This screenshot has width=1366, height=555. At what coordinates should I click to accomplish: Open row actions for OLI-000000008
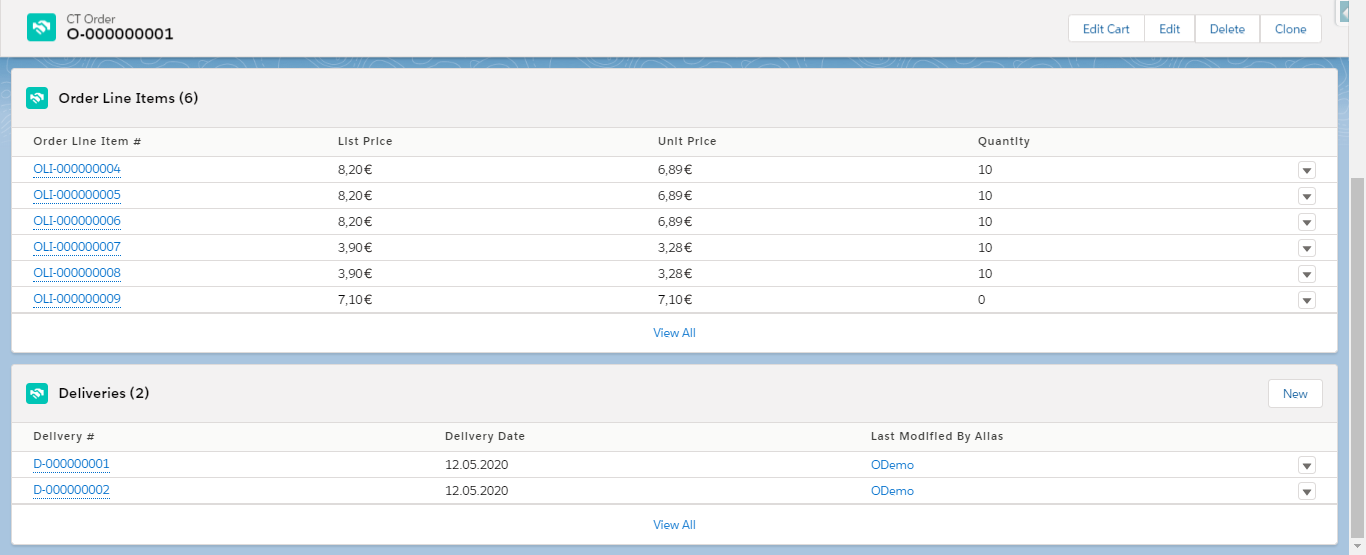point(1306,274)
